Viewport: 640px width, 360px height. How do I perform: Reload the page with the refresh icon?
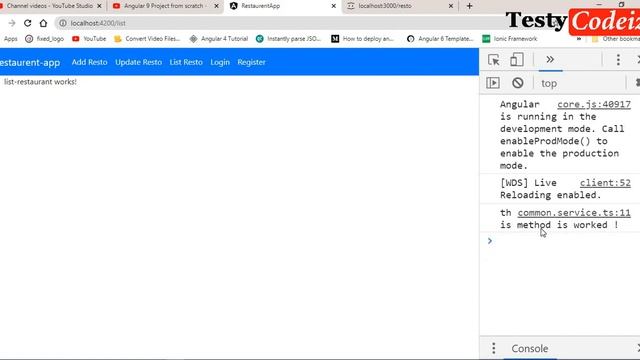pos(27,23)
